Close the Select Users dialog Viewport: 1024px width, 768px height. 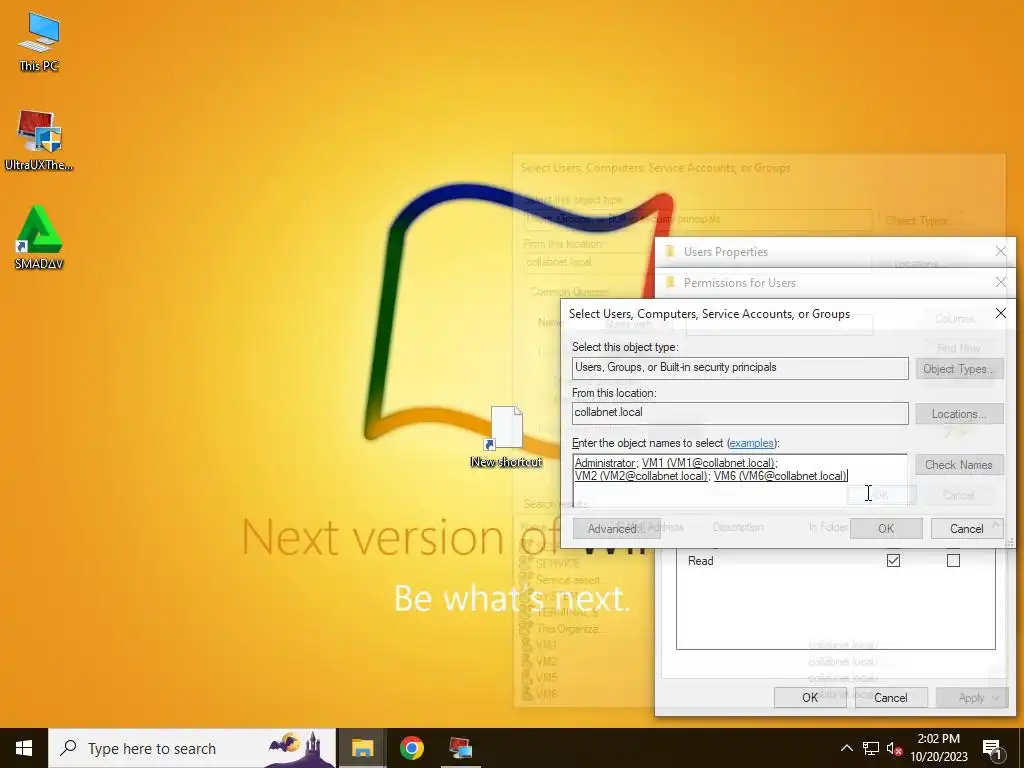click(x=1000, y=313)
